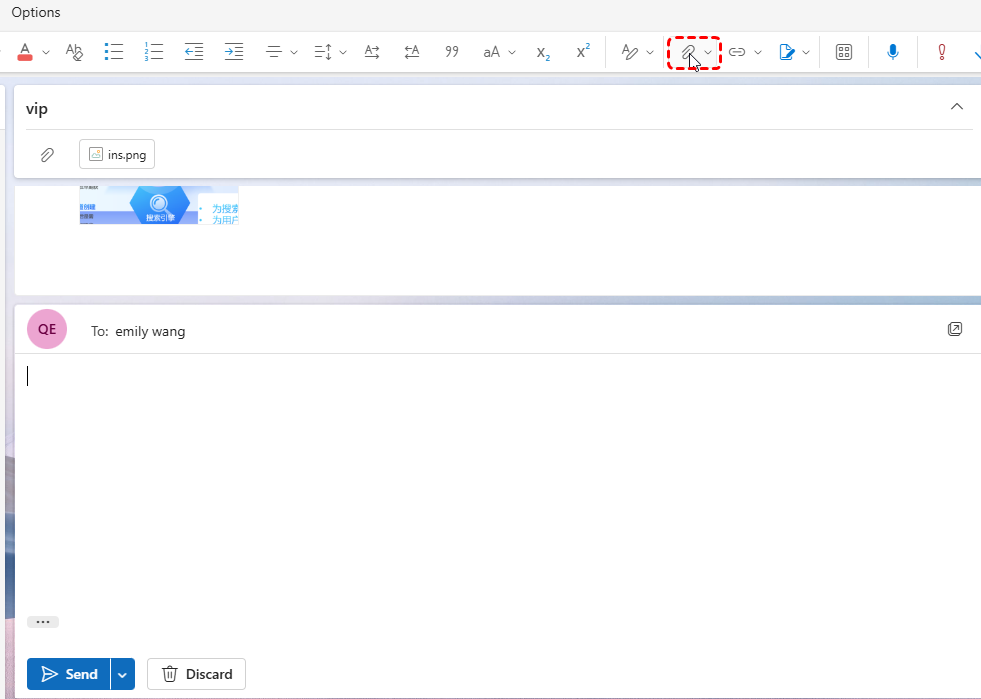
Task: Increase the paragraph indent
Action: click(234, 52)
